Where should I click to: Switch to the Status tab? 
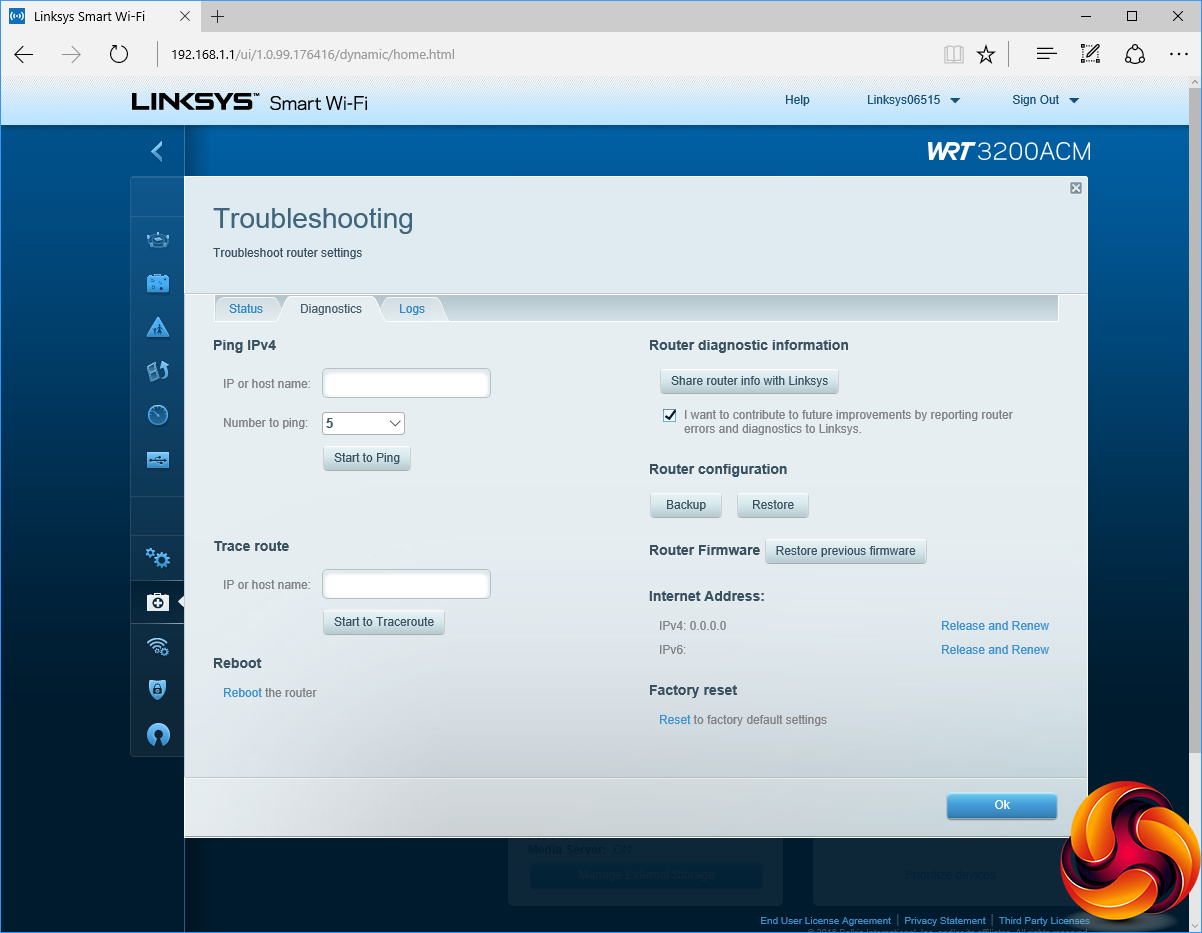click(246, 309)
